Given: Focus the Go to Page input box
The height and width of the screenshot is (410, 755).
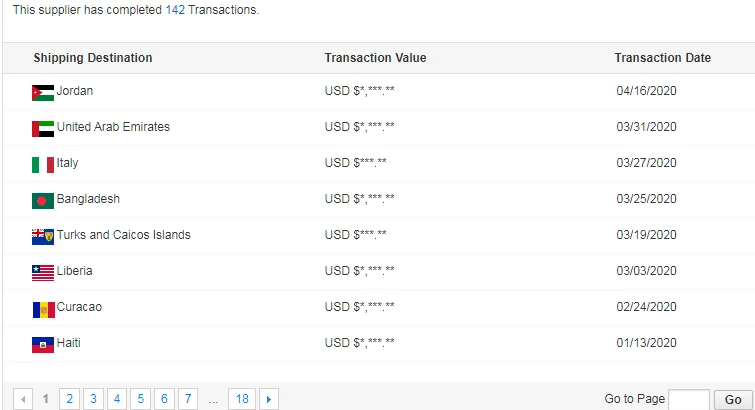Looking at the screenshot, I should [x=689, y=399].
